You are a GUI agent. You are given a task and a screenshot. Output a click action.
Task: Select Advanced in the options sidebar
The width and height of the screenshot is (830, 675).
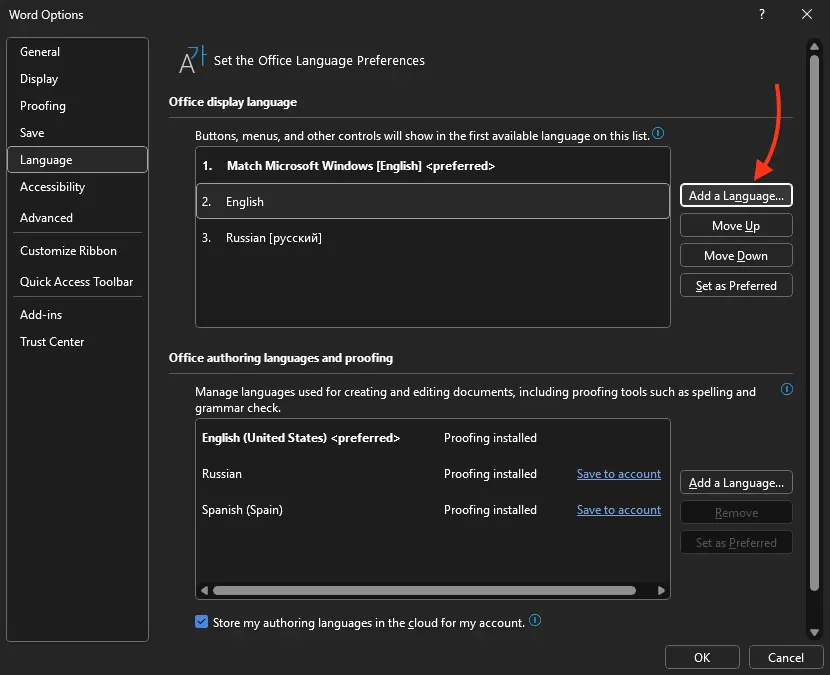pyautogui.click(x=46, y=218)
